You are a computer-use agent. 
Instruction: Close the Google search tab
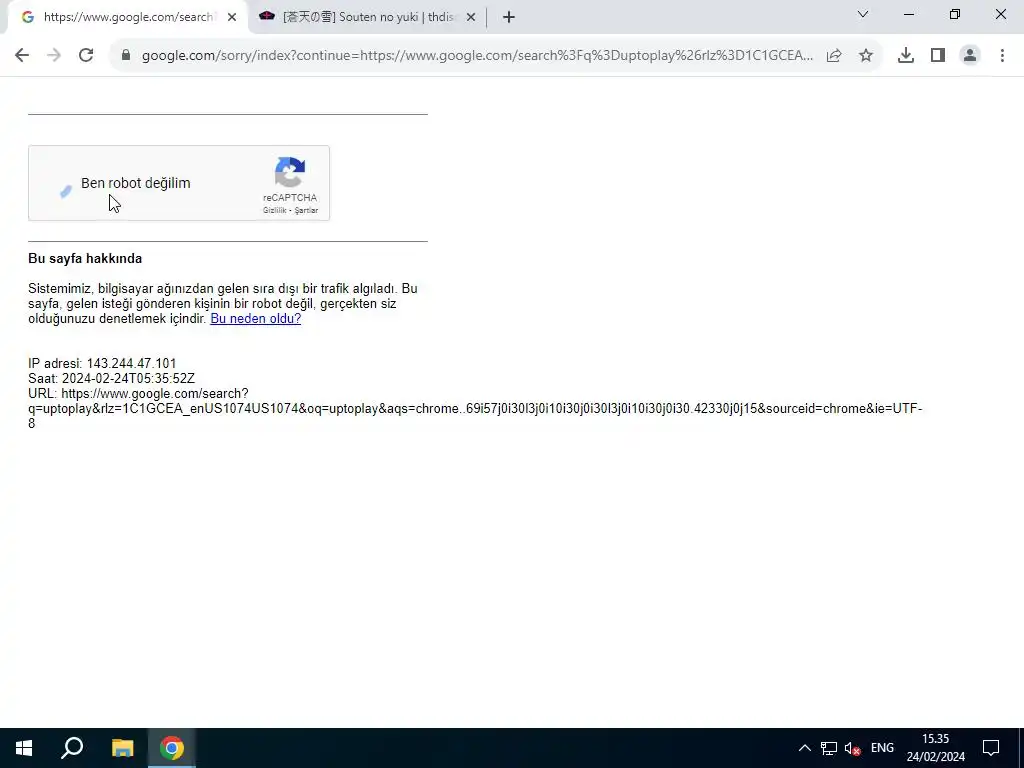pos(232,17)
